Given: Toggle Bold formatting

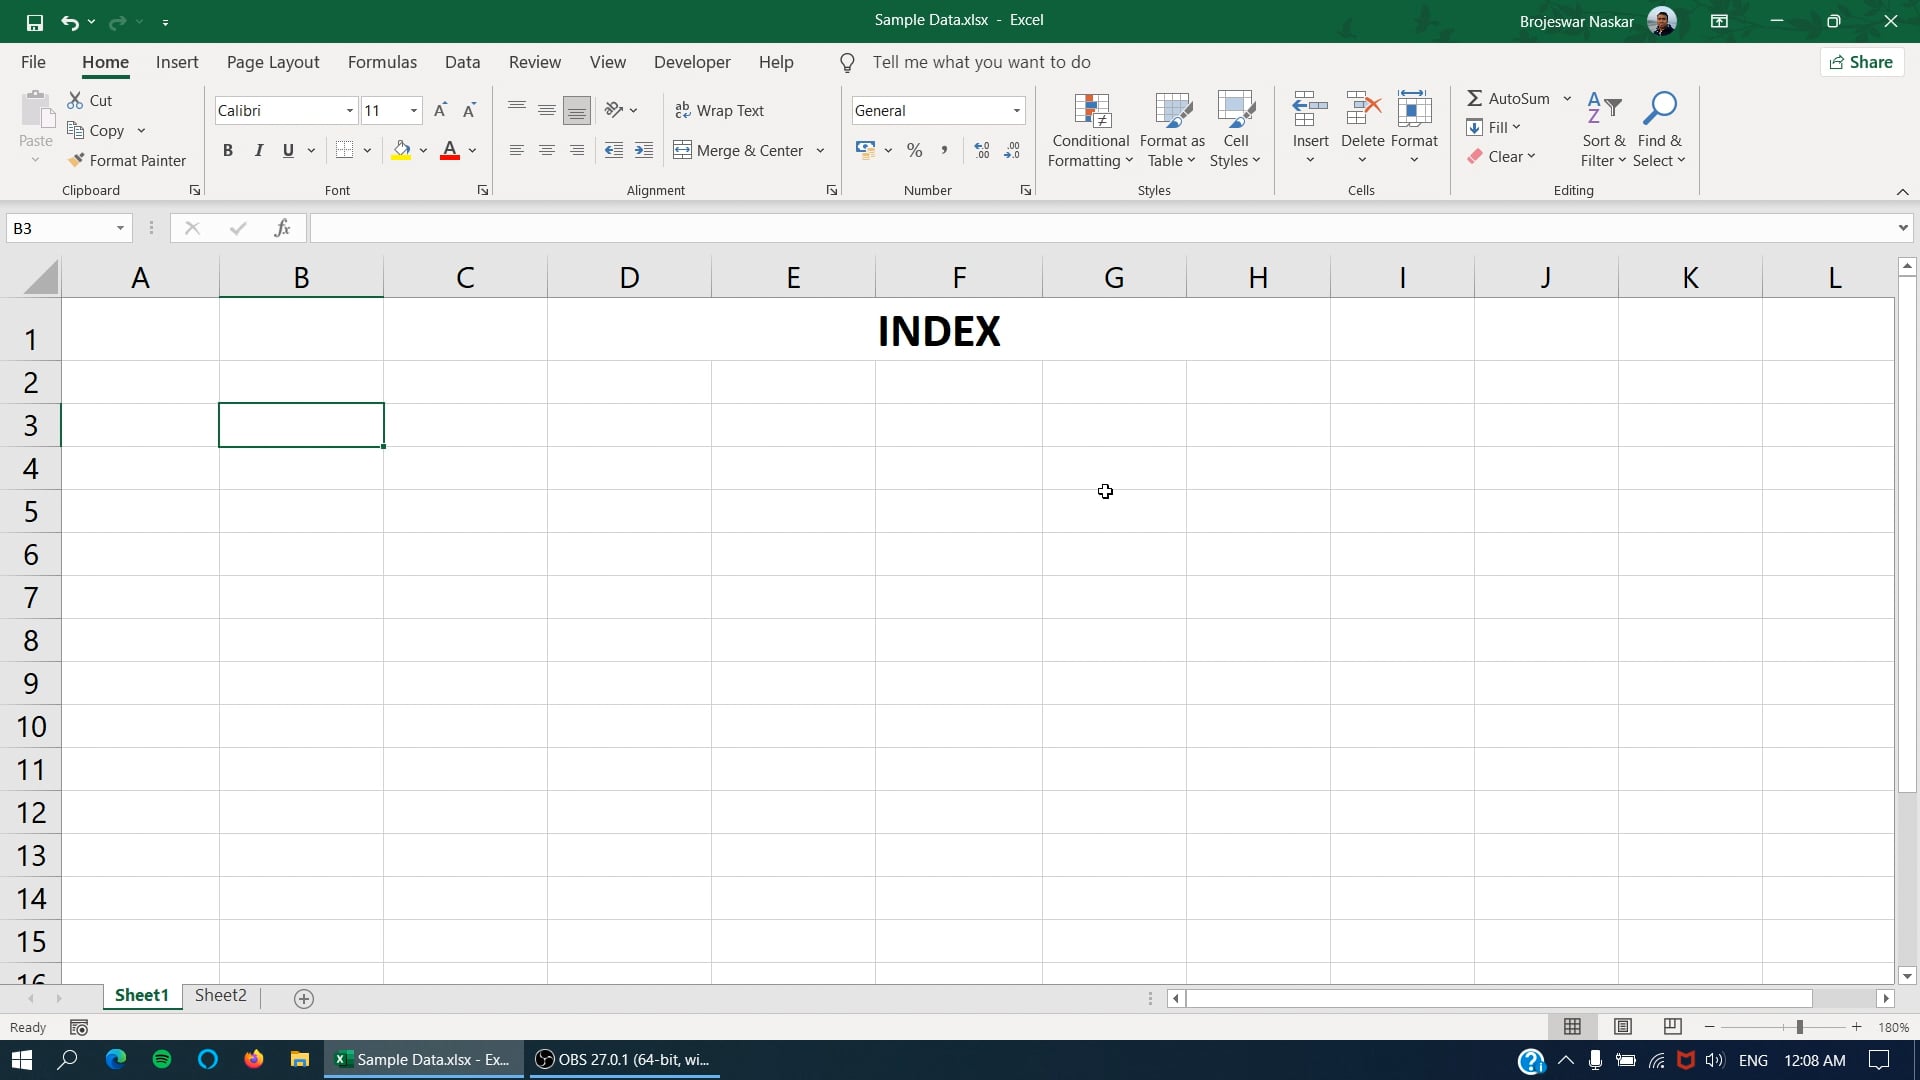Looking at the screenshot, I should click(228, 150).
